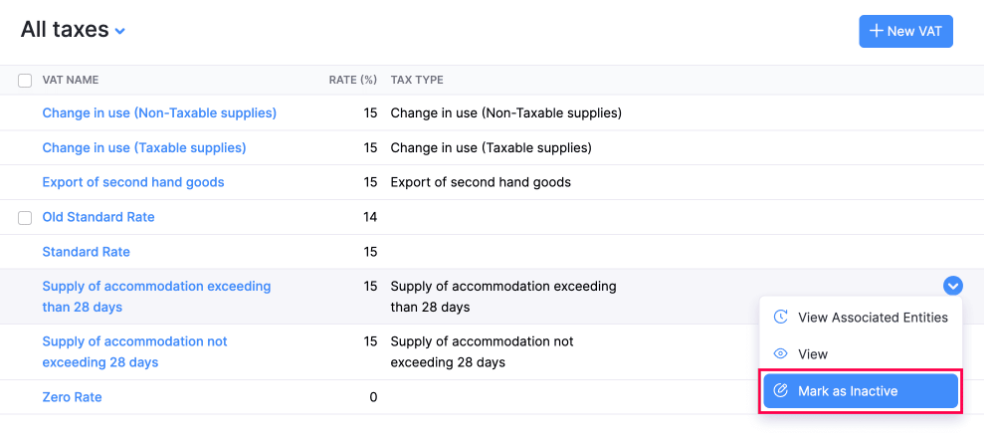
Task: Click the RATE (%) column header
Action: point(352,80)
